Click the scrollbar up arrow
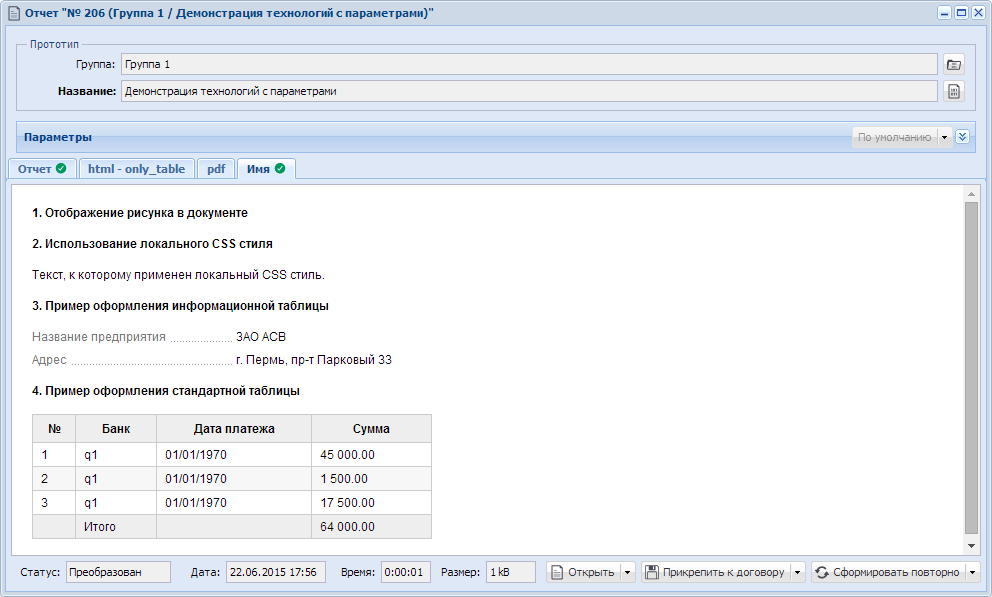992x597 pixels. (971, 194)
